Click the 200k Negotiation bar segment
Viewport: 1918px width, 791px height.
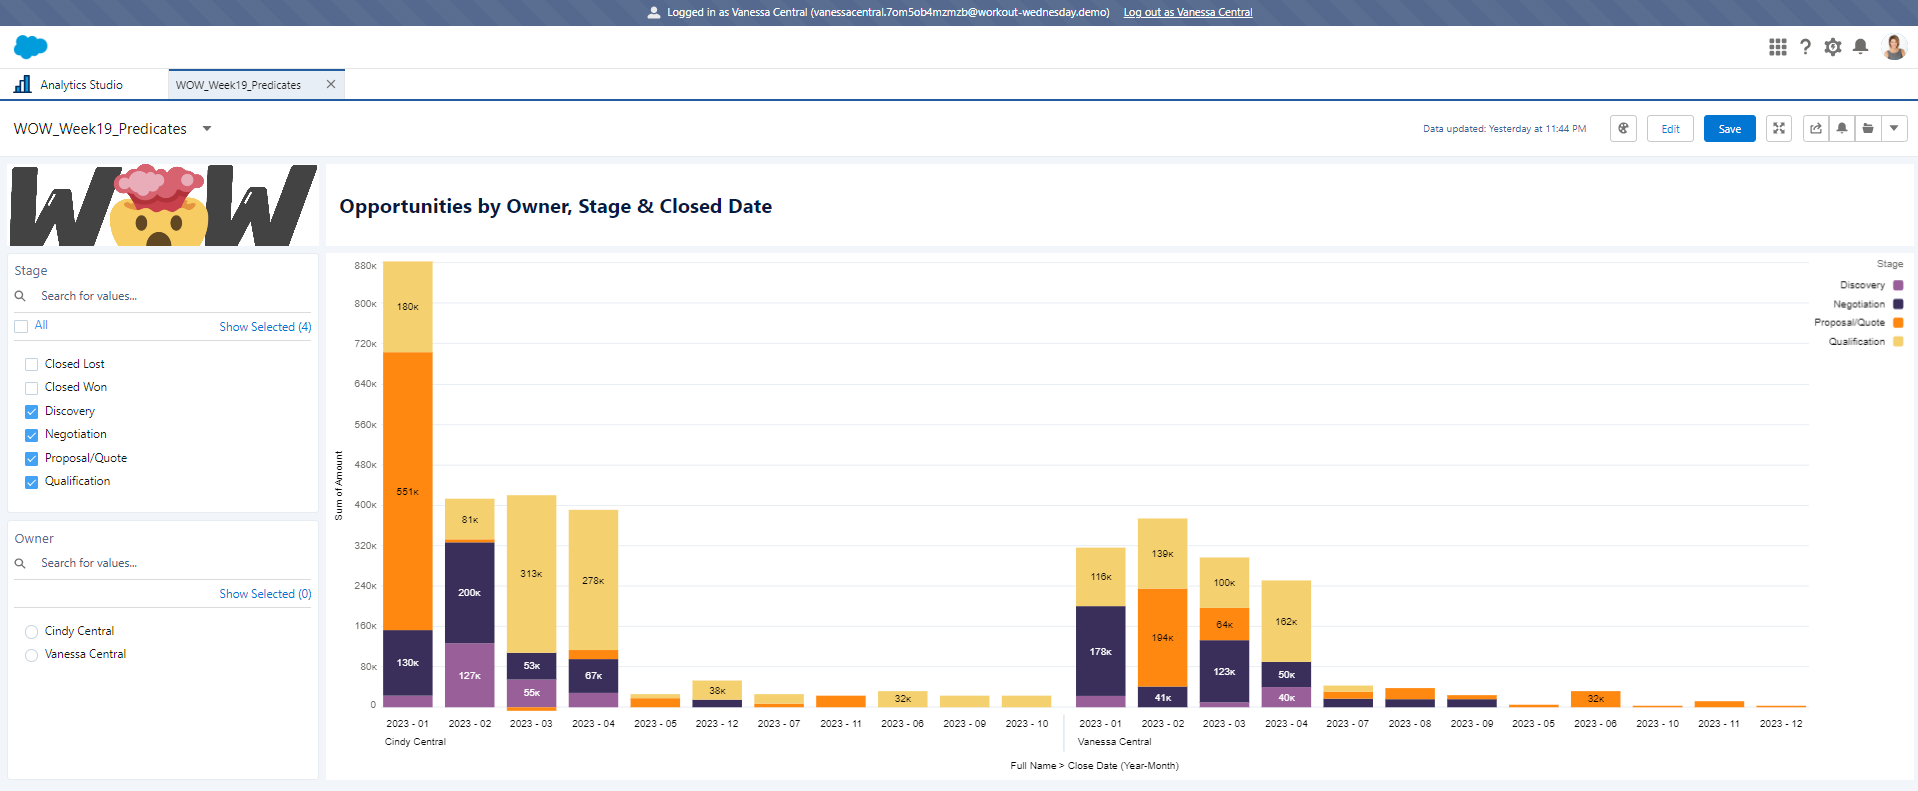(470, 593)
